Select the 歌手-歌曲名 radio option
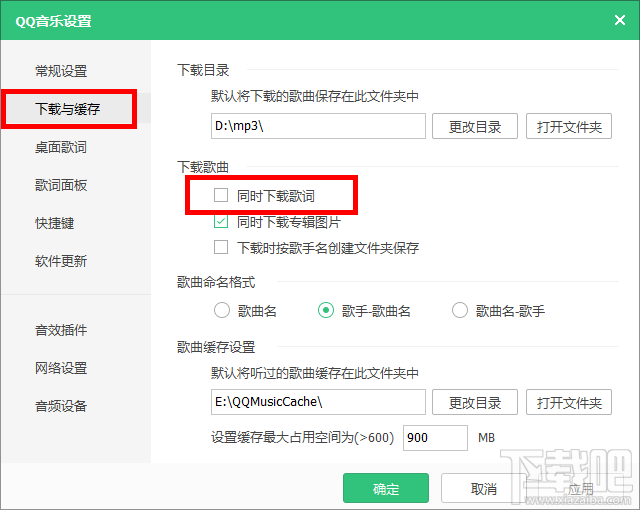The image size is (640, 510). click(x=326, y=310)
